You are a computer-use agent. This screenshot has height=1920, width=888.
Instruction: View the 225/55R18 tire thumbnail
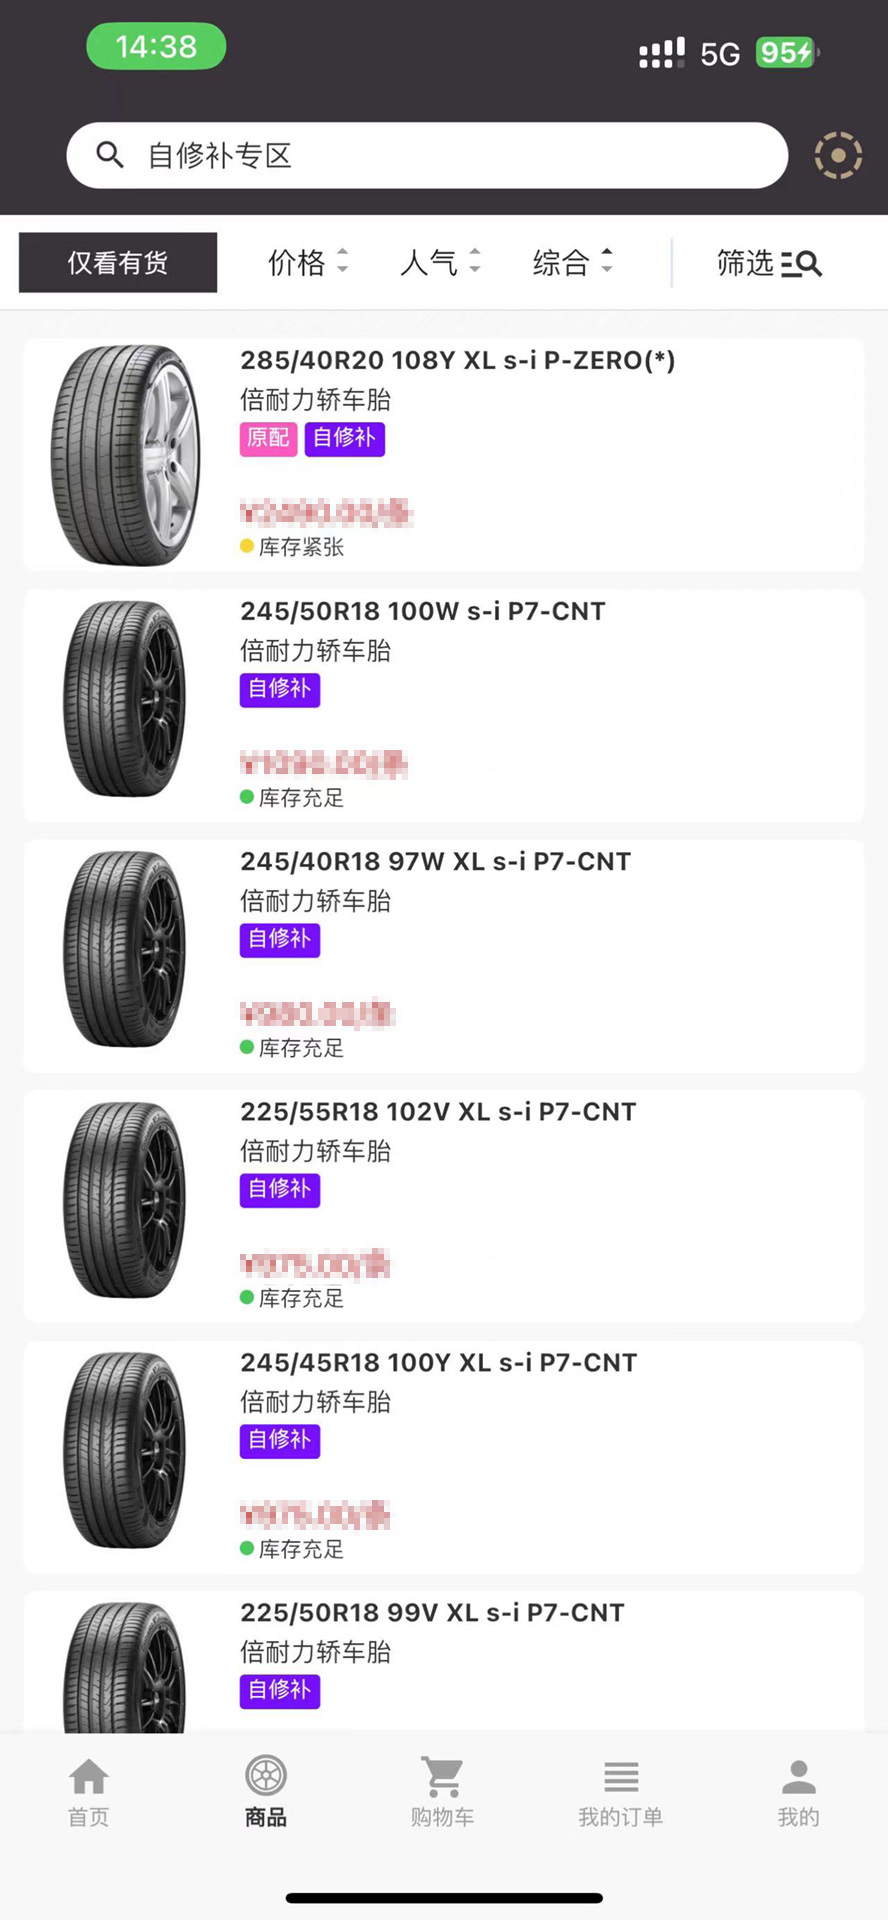[x=125, y=1200]
